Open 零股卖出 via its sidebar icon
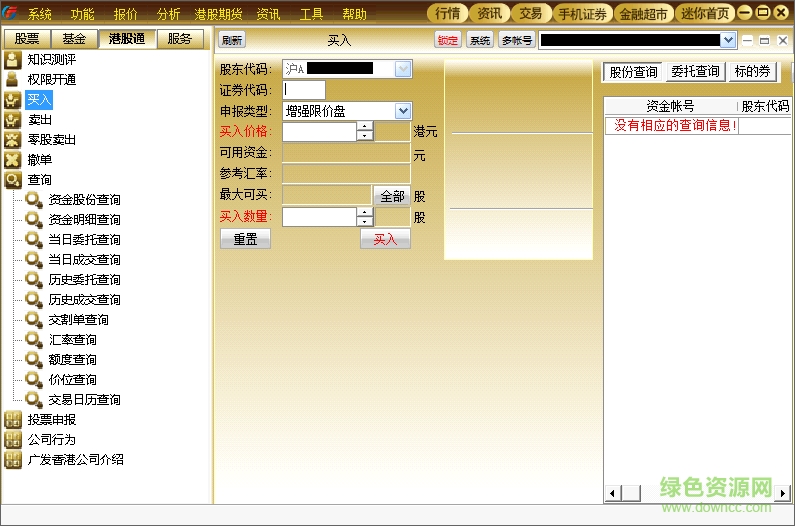Viewport: 795px width, 526px height. click(x=12, y=140)
